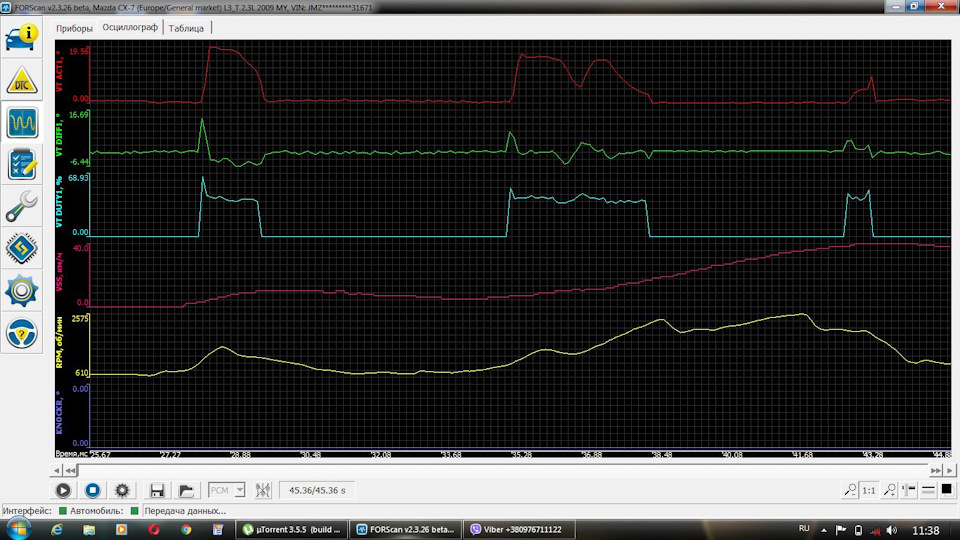This screenshot has width=960, height=540.
Task: Jump timeline back with double-left arrow
Action: tap(70, 470)
